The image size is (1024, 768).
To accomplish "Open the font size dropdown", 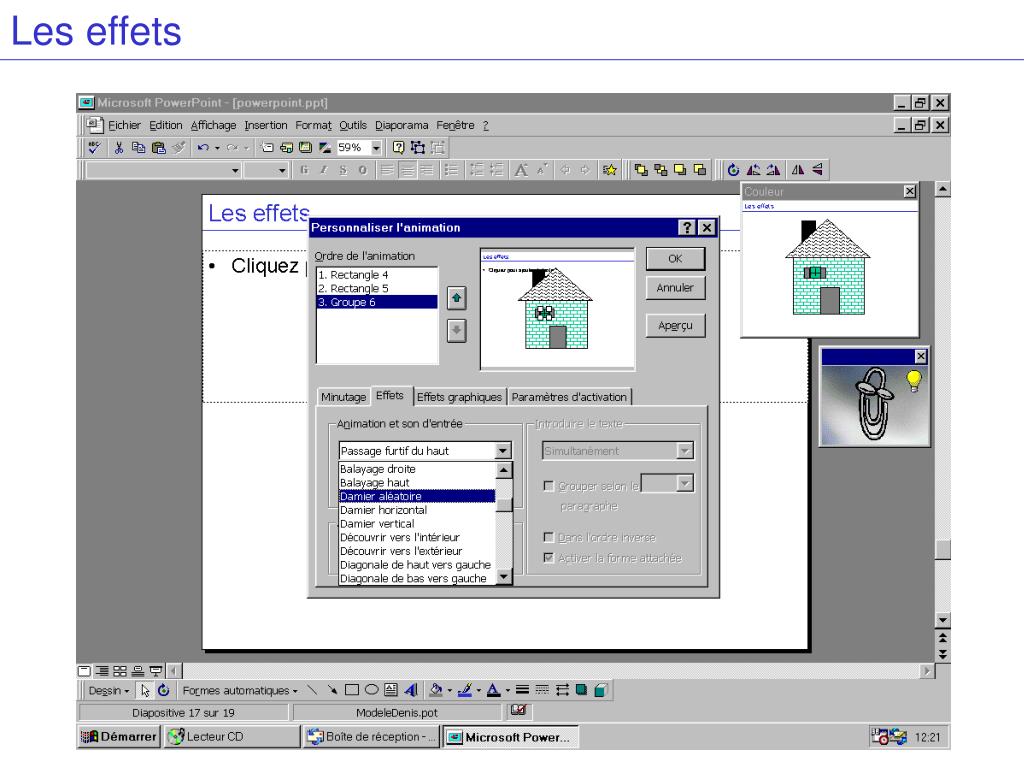I will click(x=282, y=170).
